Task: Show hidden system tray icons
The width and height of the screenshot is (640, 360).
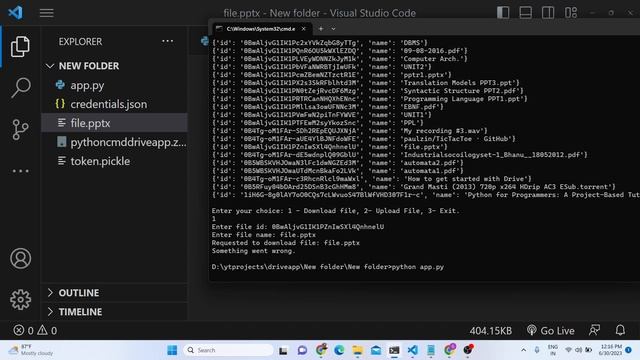Action: [x=523, y=350]
